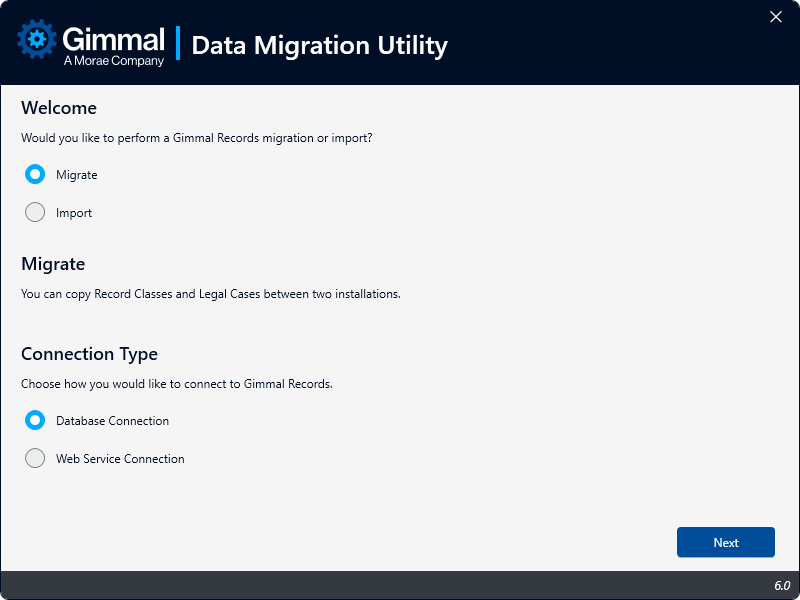Choose the Import radio button circle
The width and height of the screenshot is (800, 600).
[35, 212]
